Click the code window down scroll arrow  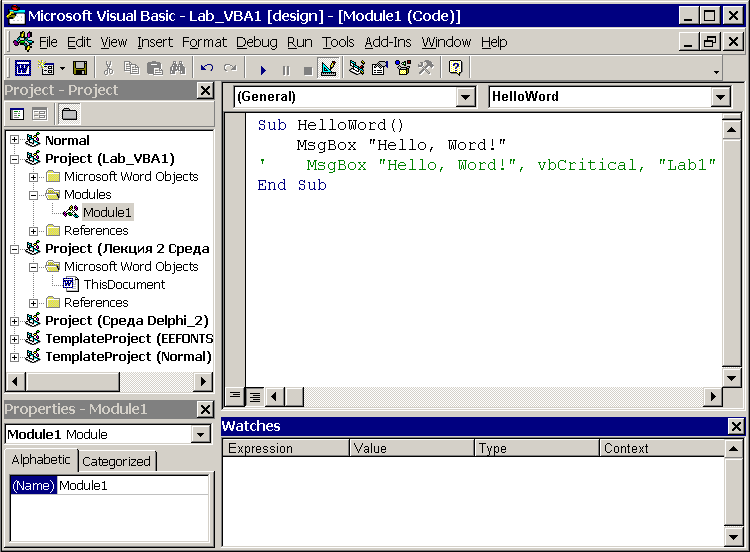coord(731,377)
